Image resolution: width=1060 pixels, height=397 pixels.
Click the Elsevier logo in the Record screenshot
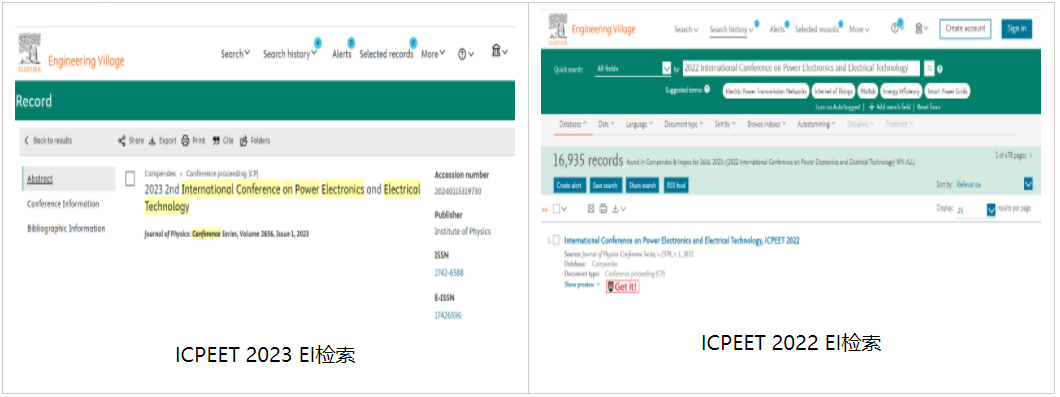click(30, 52)
